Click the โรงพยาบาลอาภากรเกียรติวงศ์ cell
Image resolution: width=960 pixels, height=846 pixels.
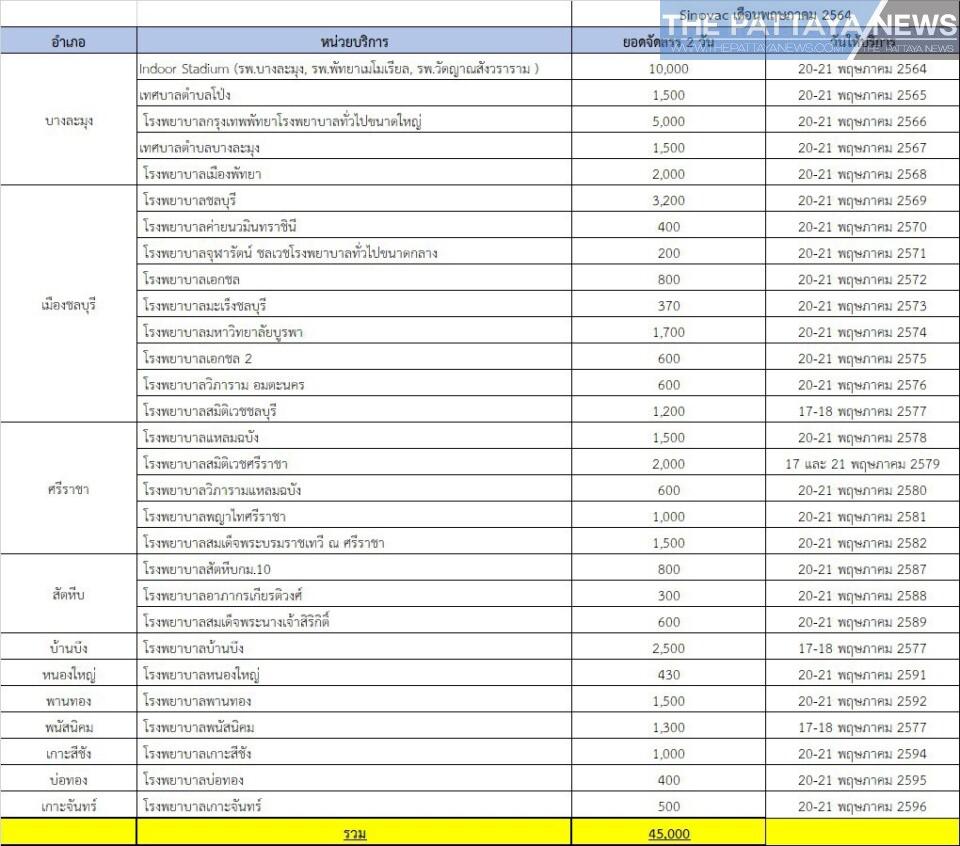(x=354, y=595)
